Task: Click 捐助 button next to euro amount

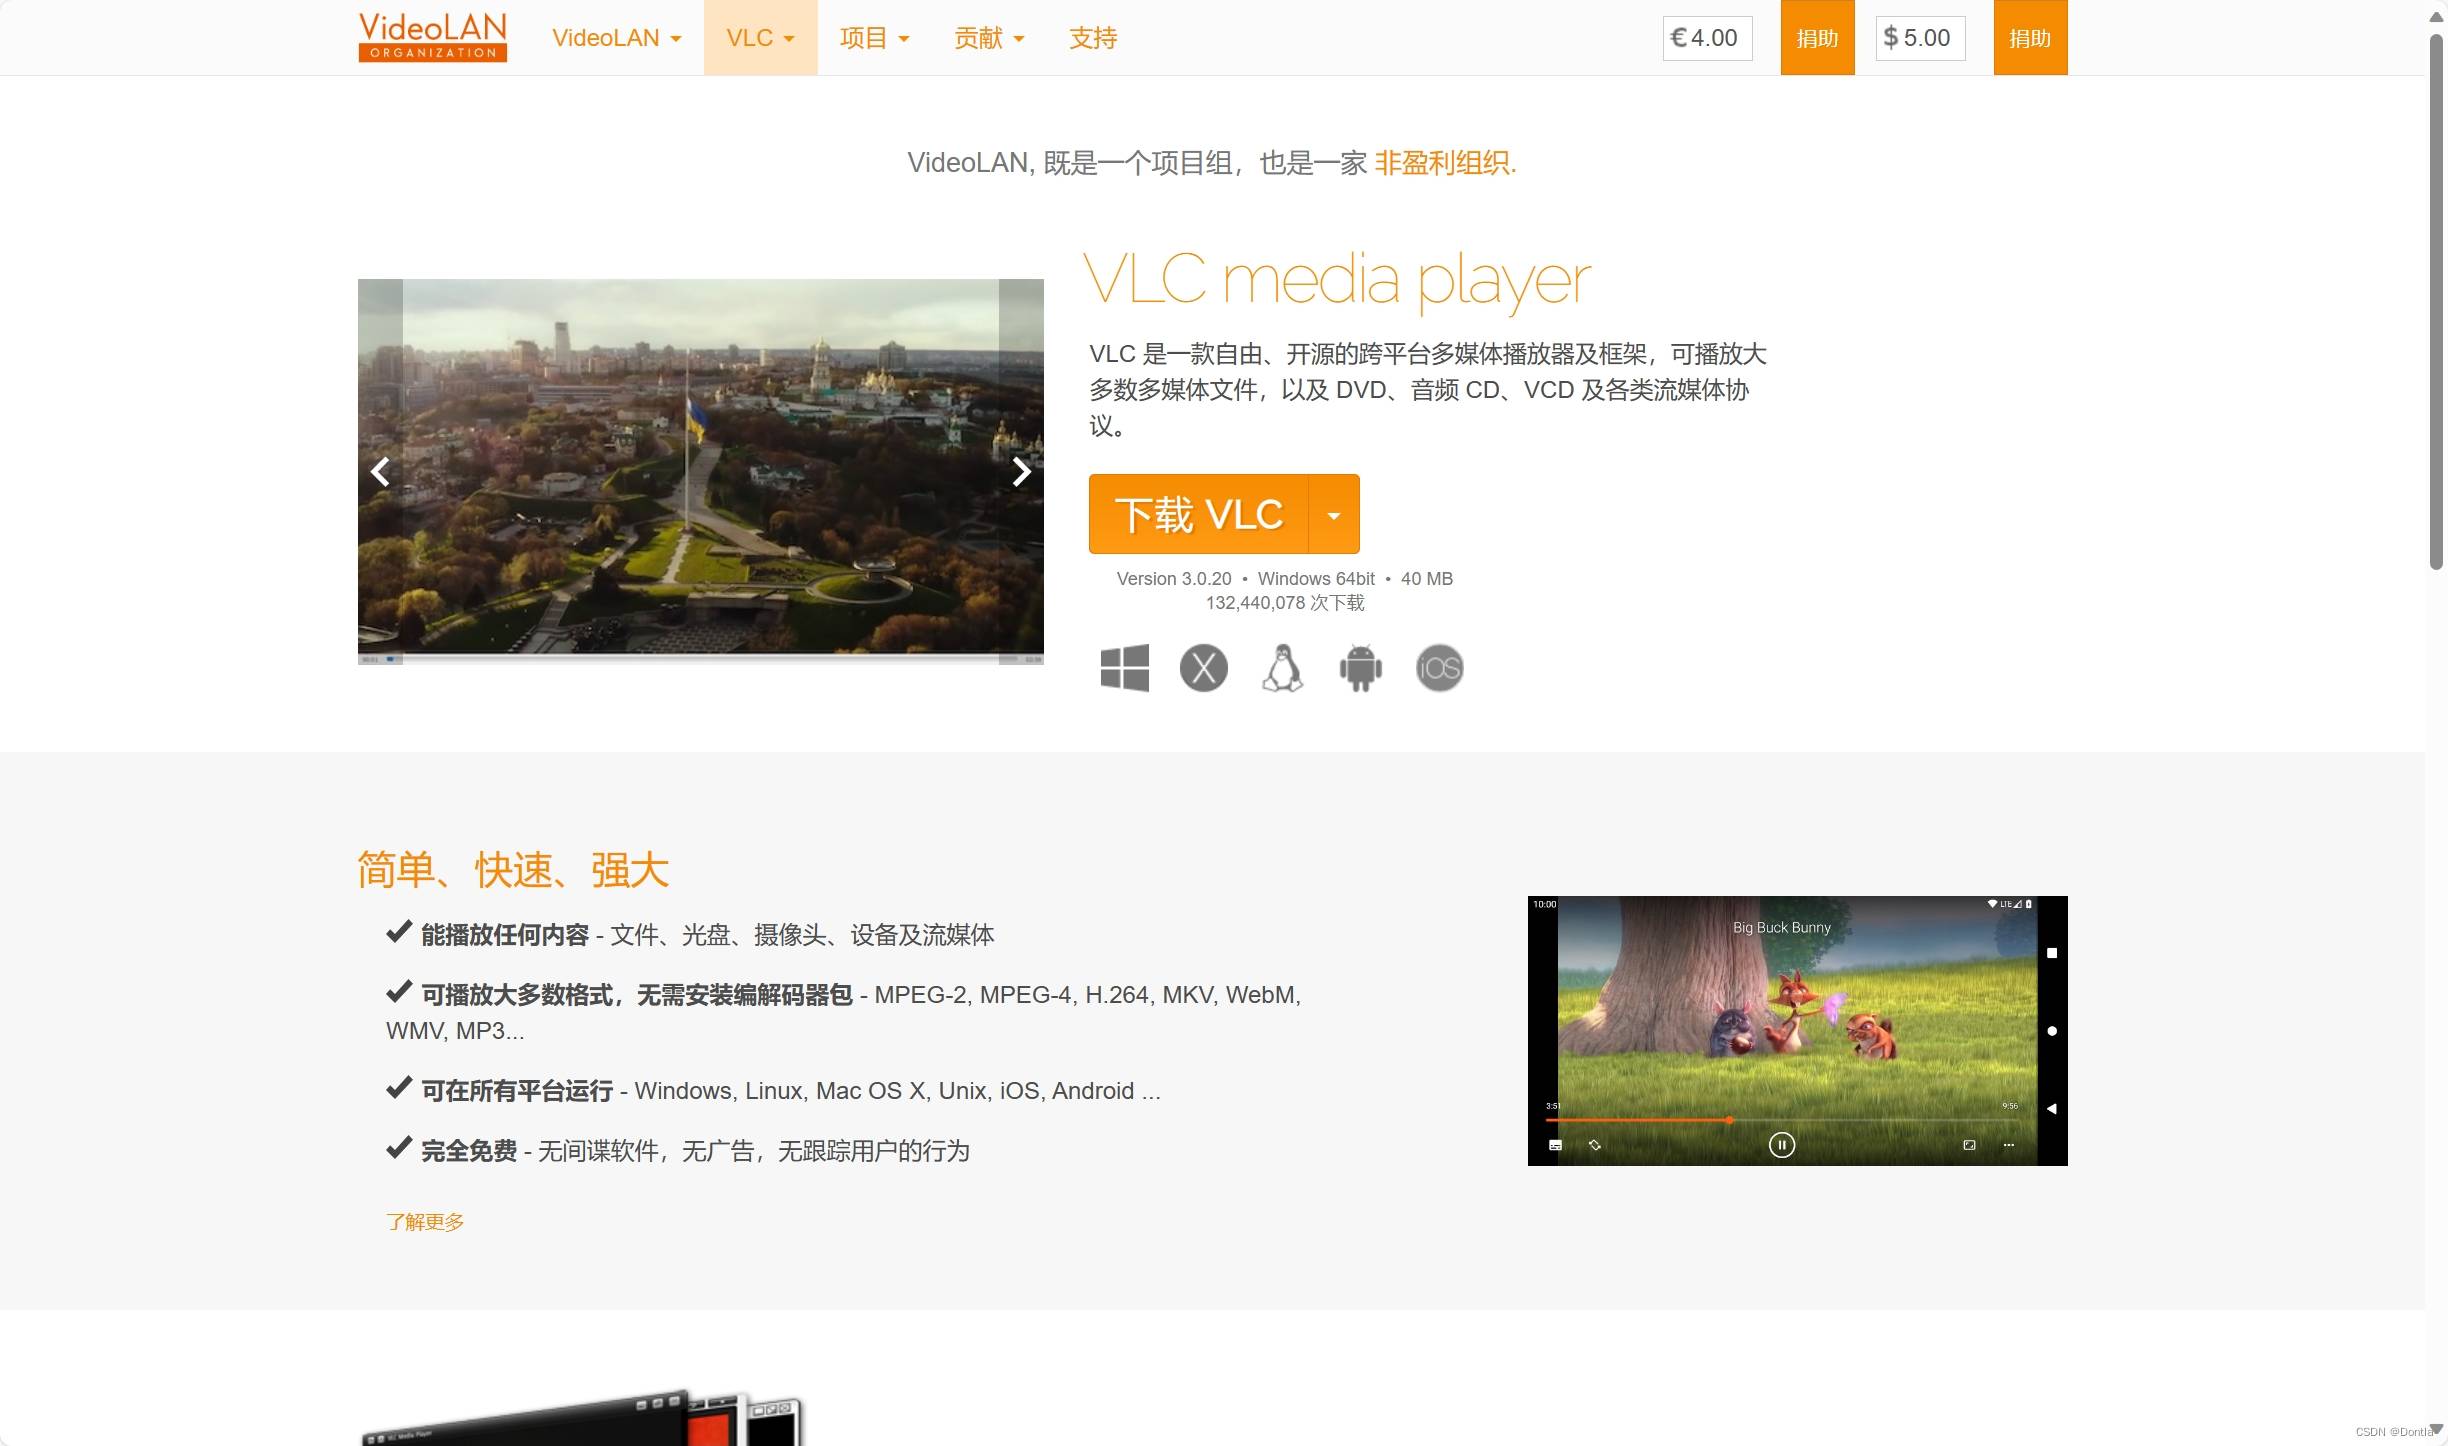Action: tap(1817, 38)
